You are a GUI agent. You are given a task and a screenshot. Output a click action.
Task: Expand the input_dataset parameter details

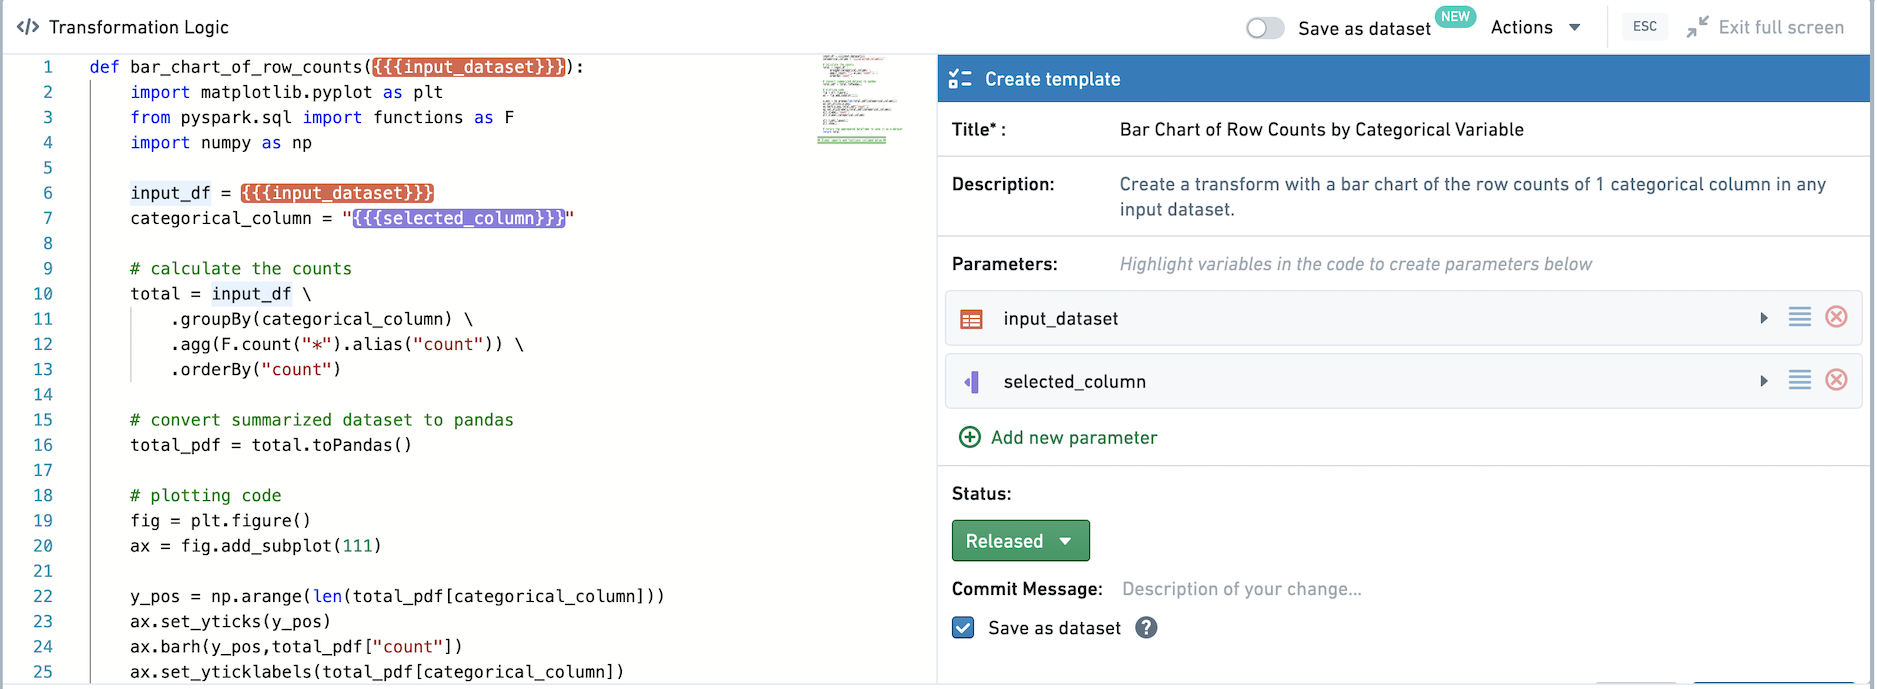point(1764,318)
